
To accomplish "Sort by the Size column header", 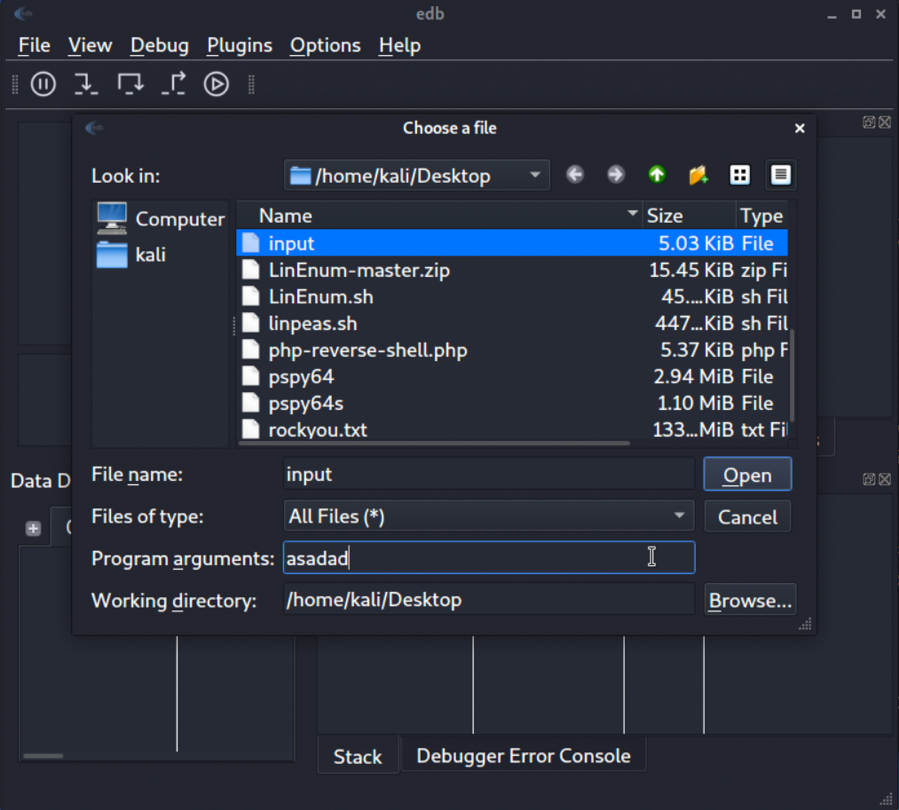I will click(x=689, y=216).
